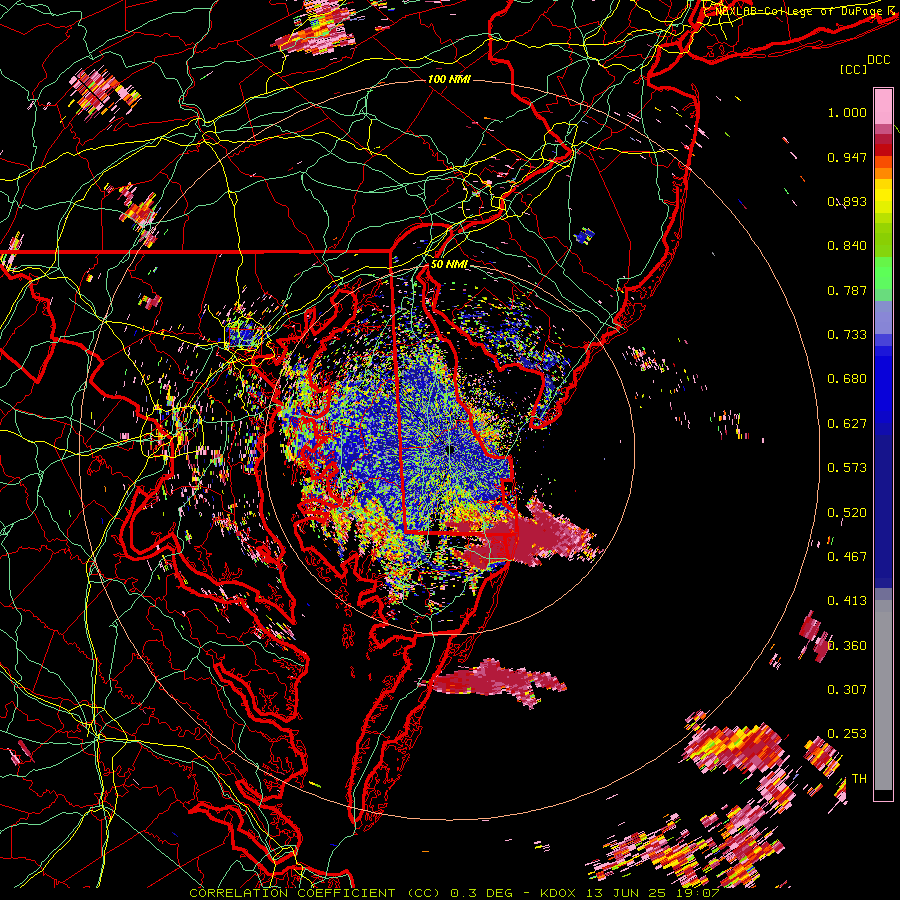Viewport: 900px width, 900px height.
Task: Select the "0.253" color scale value
Action: click(847, 734)
